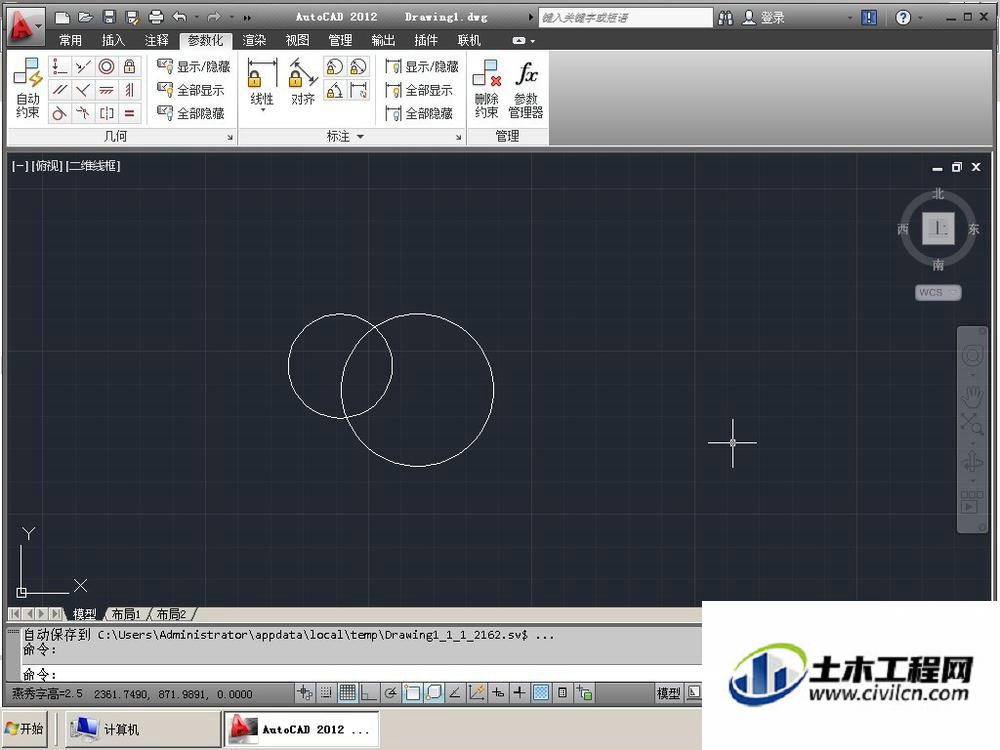
Task: Switch to the 注释 ribbon tab
Action: tap(156, 40)
